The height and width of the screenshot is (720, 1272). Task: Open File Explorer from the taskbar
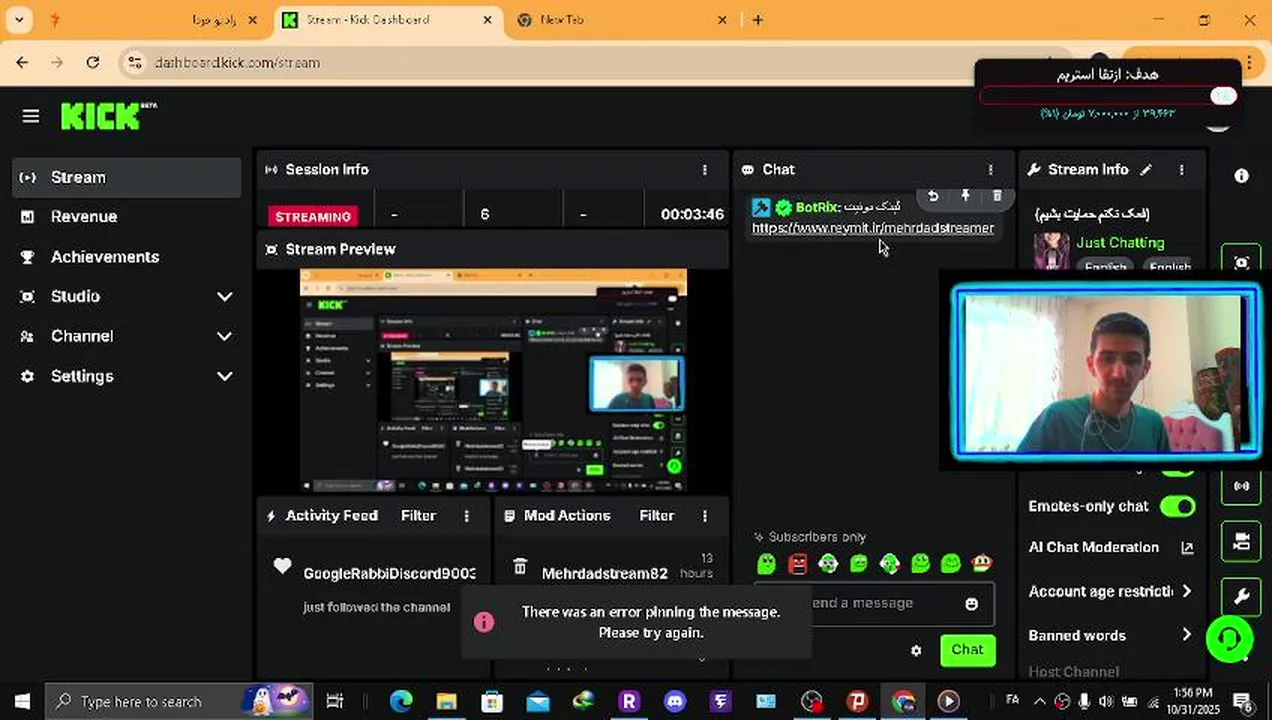446,701
